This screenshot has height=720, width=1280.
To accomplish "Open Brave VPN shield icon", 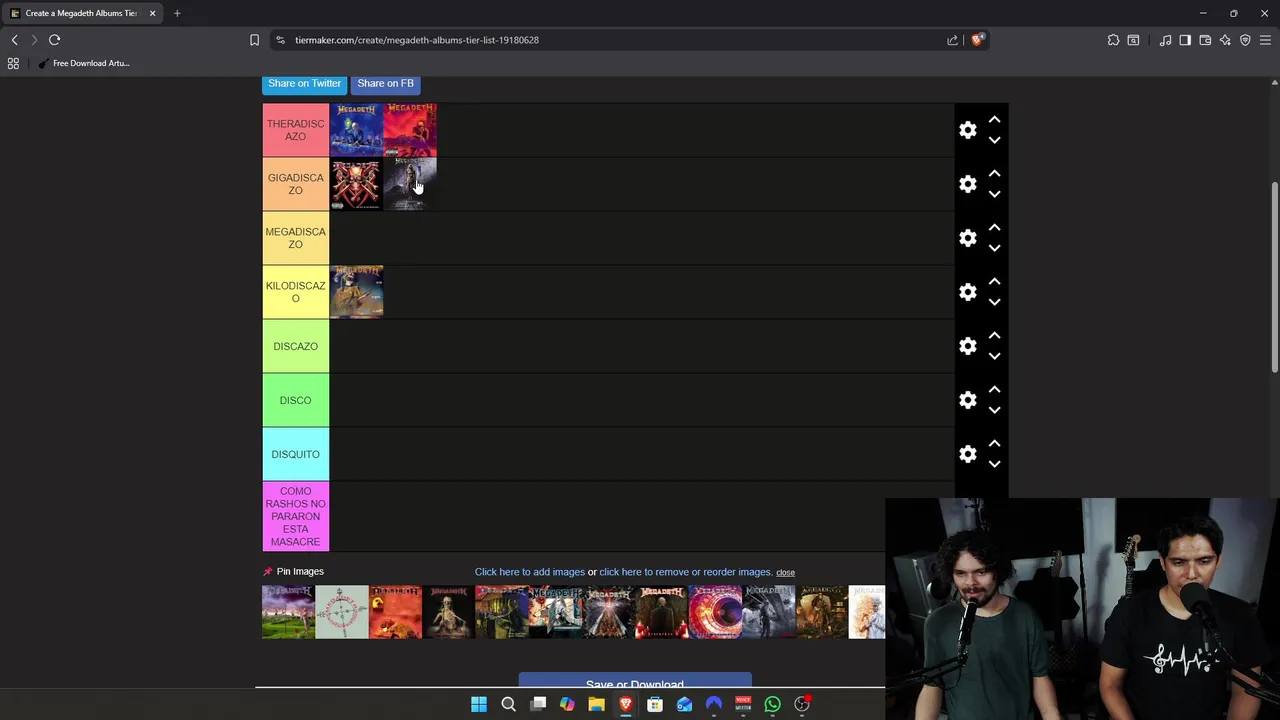I will point(1245,40).
